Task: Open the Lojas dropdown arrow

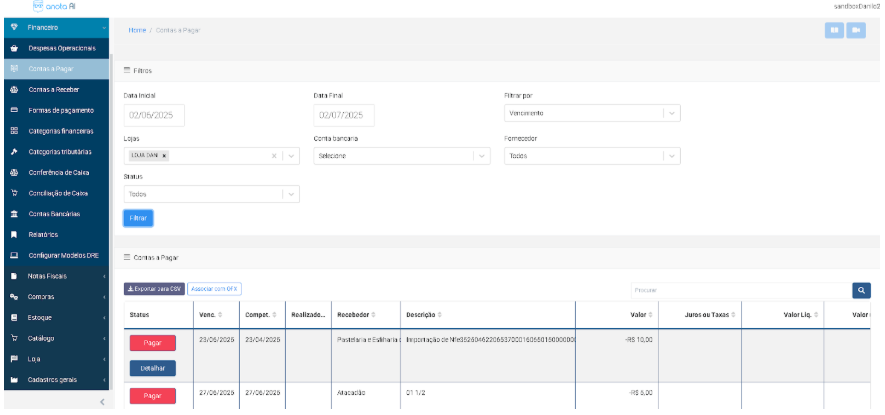Action: [291, 156]
